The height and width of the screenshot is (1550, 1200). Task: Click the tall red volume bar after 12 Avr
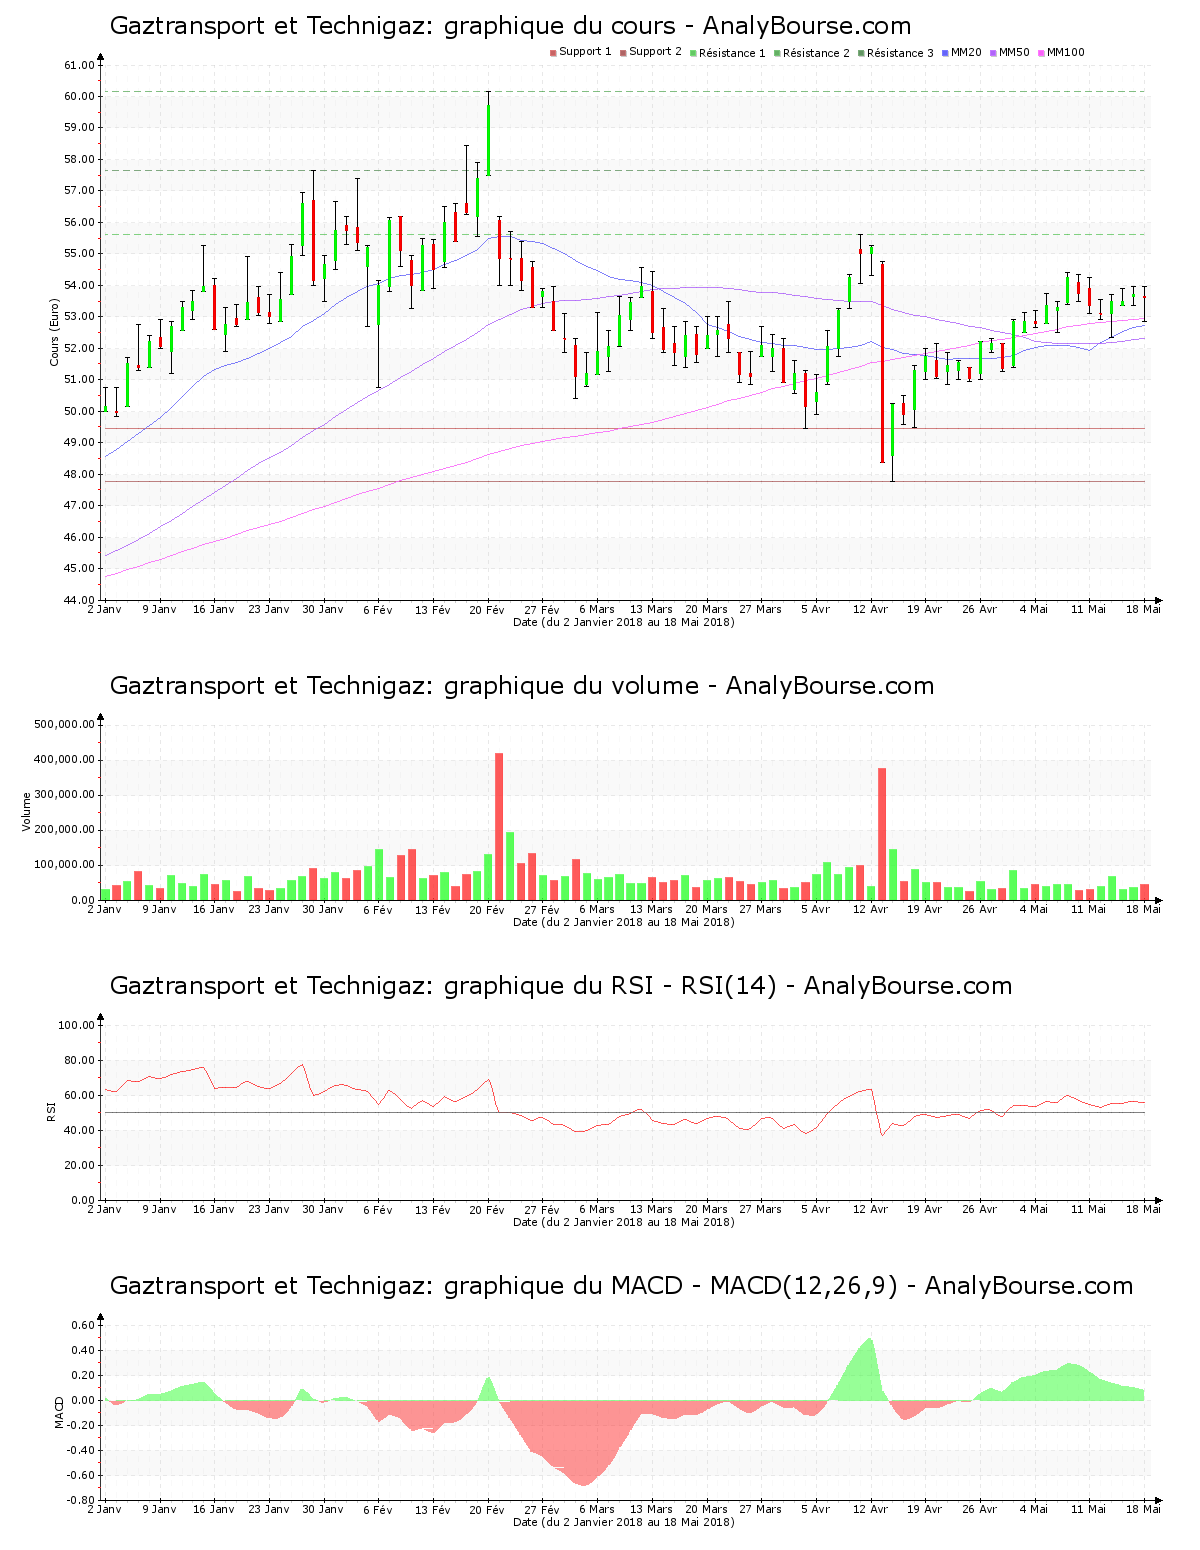[882, 834]
